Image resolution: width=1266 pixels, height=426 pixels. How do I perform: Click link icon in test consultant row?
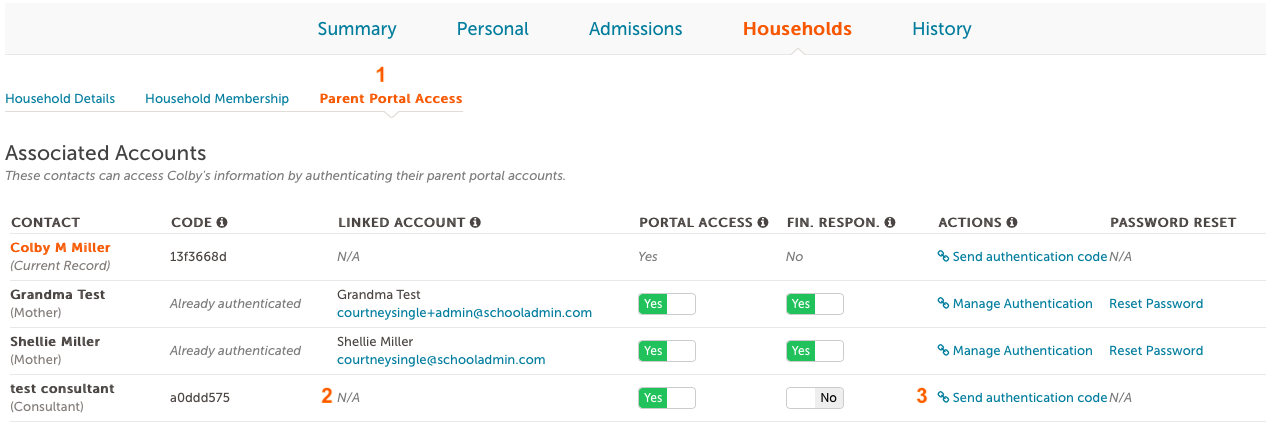943,398
